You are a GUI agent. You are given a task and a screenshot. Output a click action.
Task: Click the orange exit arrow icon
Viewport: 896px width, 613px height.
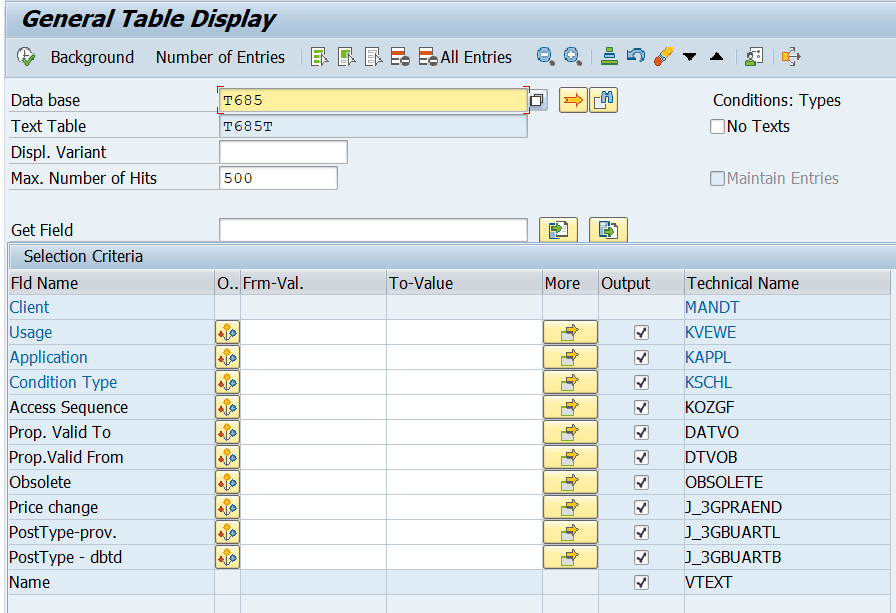pos(791,57)
